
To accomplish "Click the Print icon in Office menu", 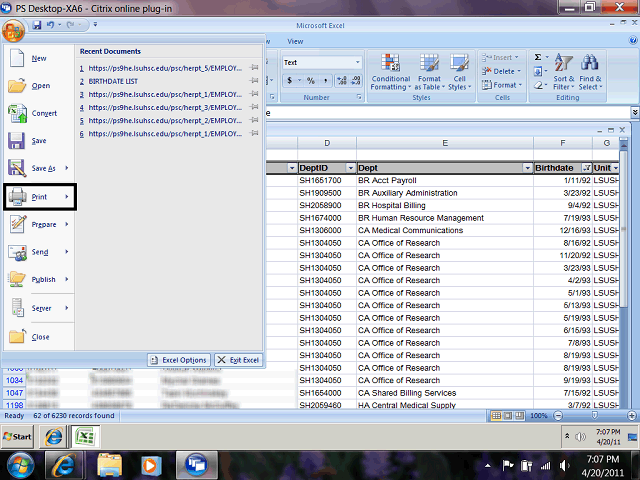I will pos(17,198).
